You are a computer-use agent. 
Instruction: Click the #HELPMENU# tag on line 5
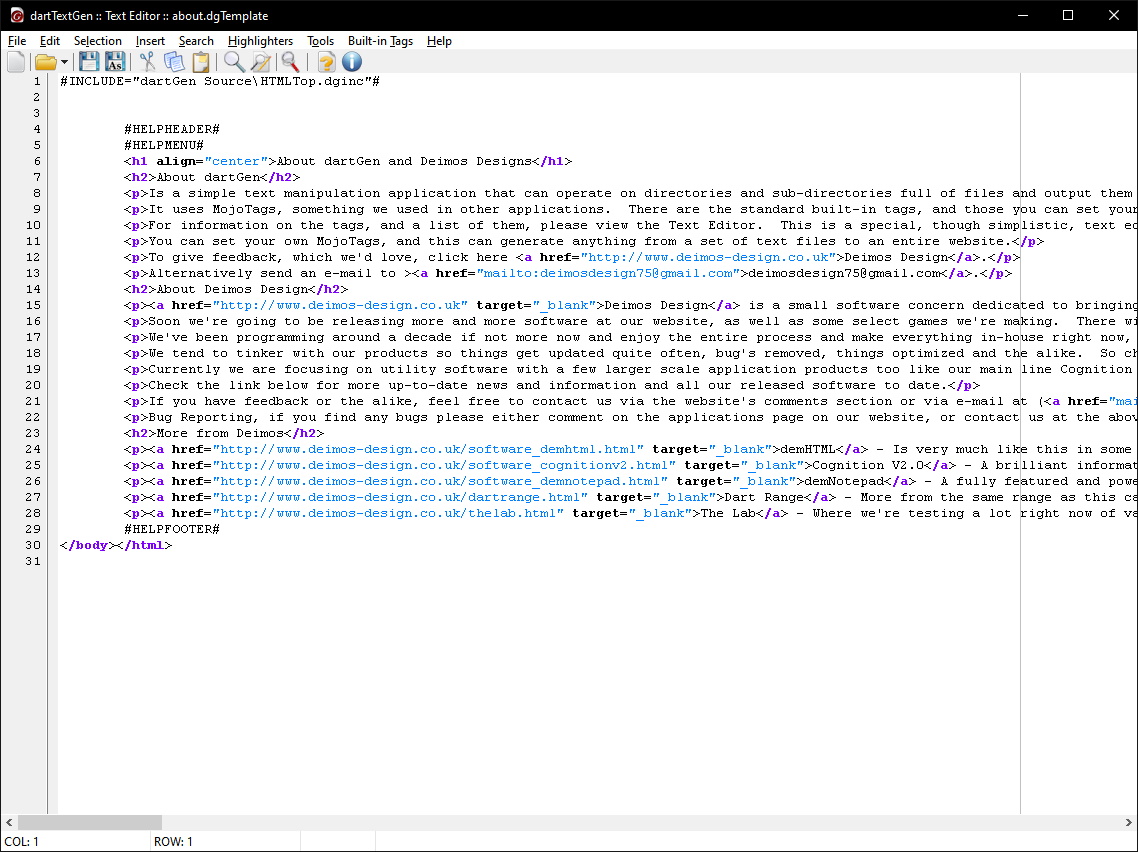click(x=163, y=145)
